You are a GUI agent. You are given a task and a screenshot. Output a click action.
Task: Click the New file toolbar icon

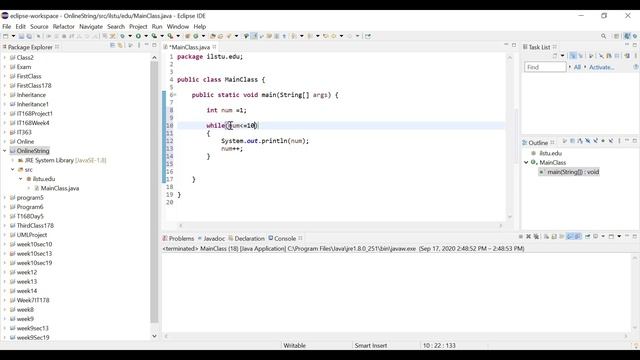[5, 36]
